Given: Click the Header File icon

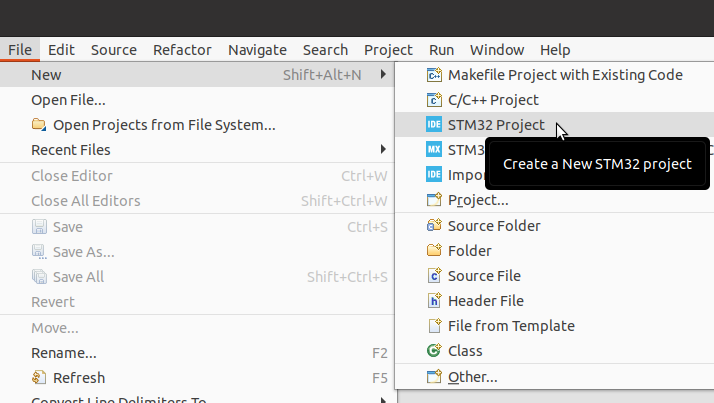Looking at the screenshot, I should (x=434, y=301).
